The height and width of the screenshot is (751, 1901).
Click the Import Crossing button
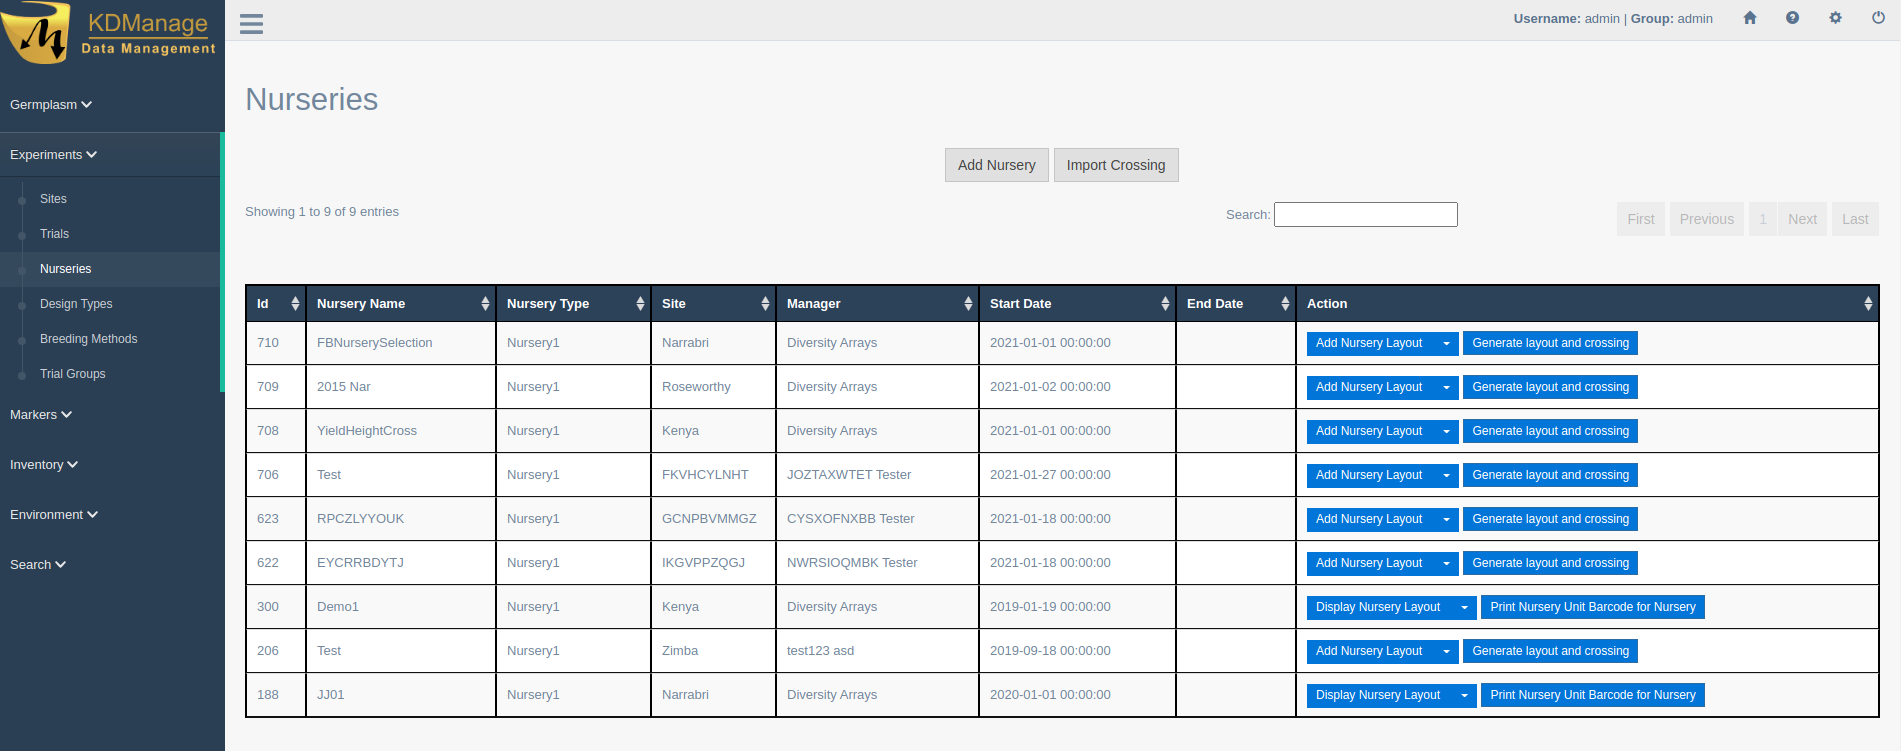[x=1115, y=165]
